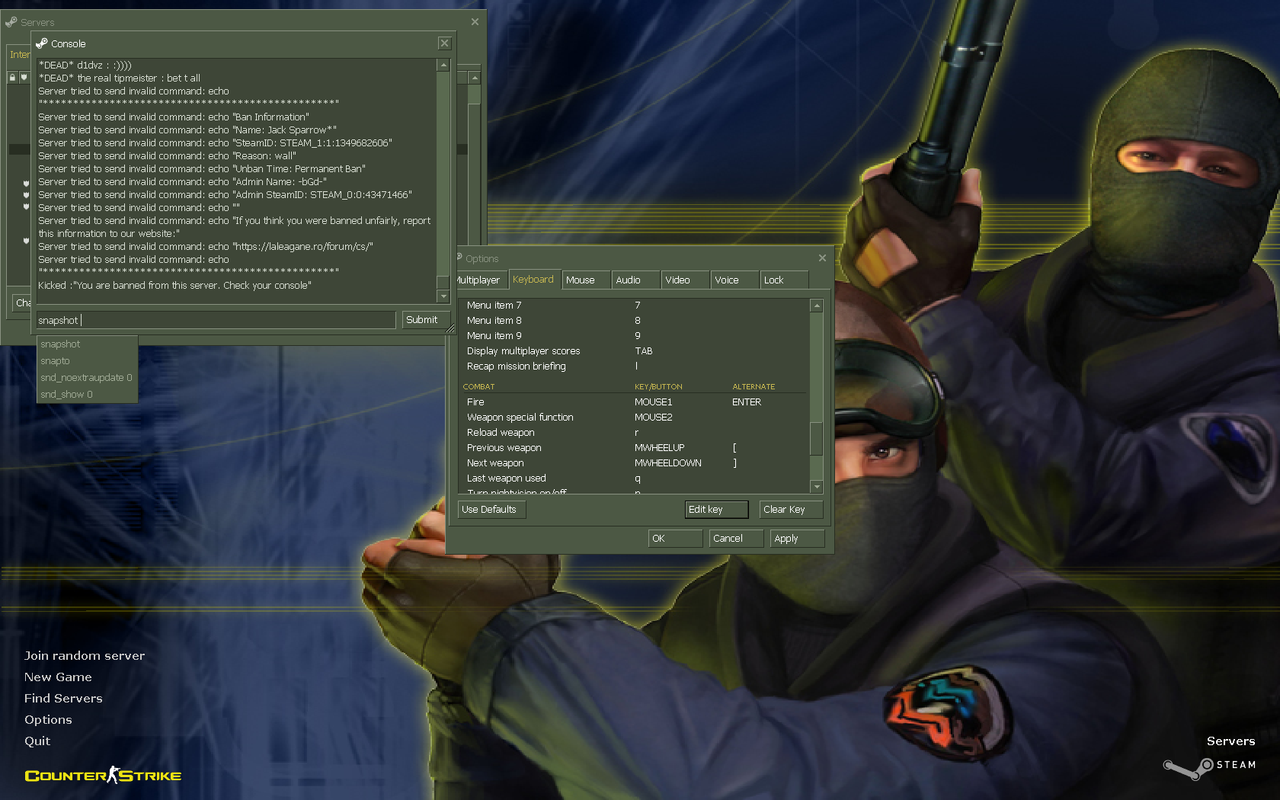The width and height of the screenshot is (1280, 800).
Task: Click the Console scrollbar up arrow
Action: click(x=443, y=65)
